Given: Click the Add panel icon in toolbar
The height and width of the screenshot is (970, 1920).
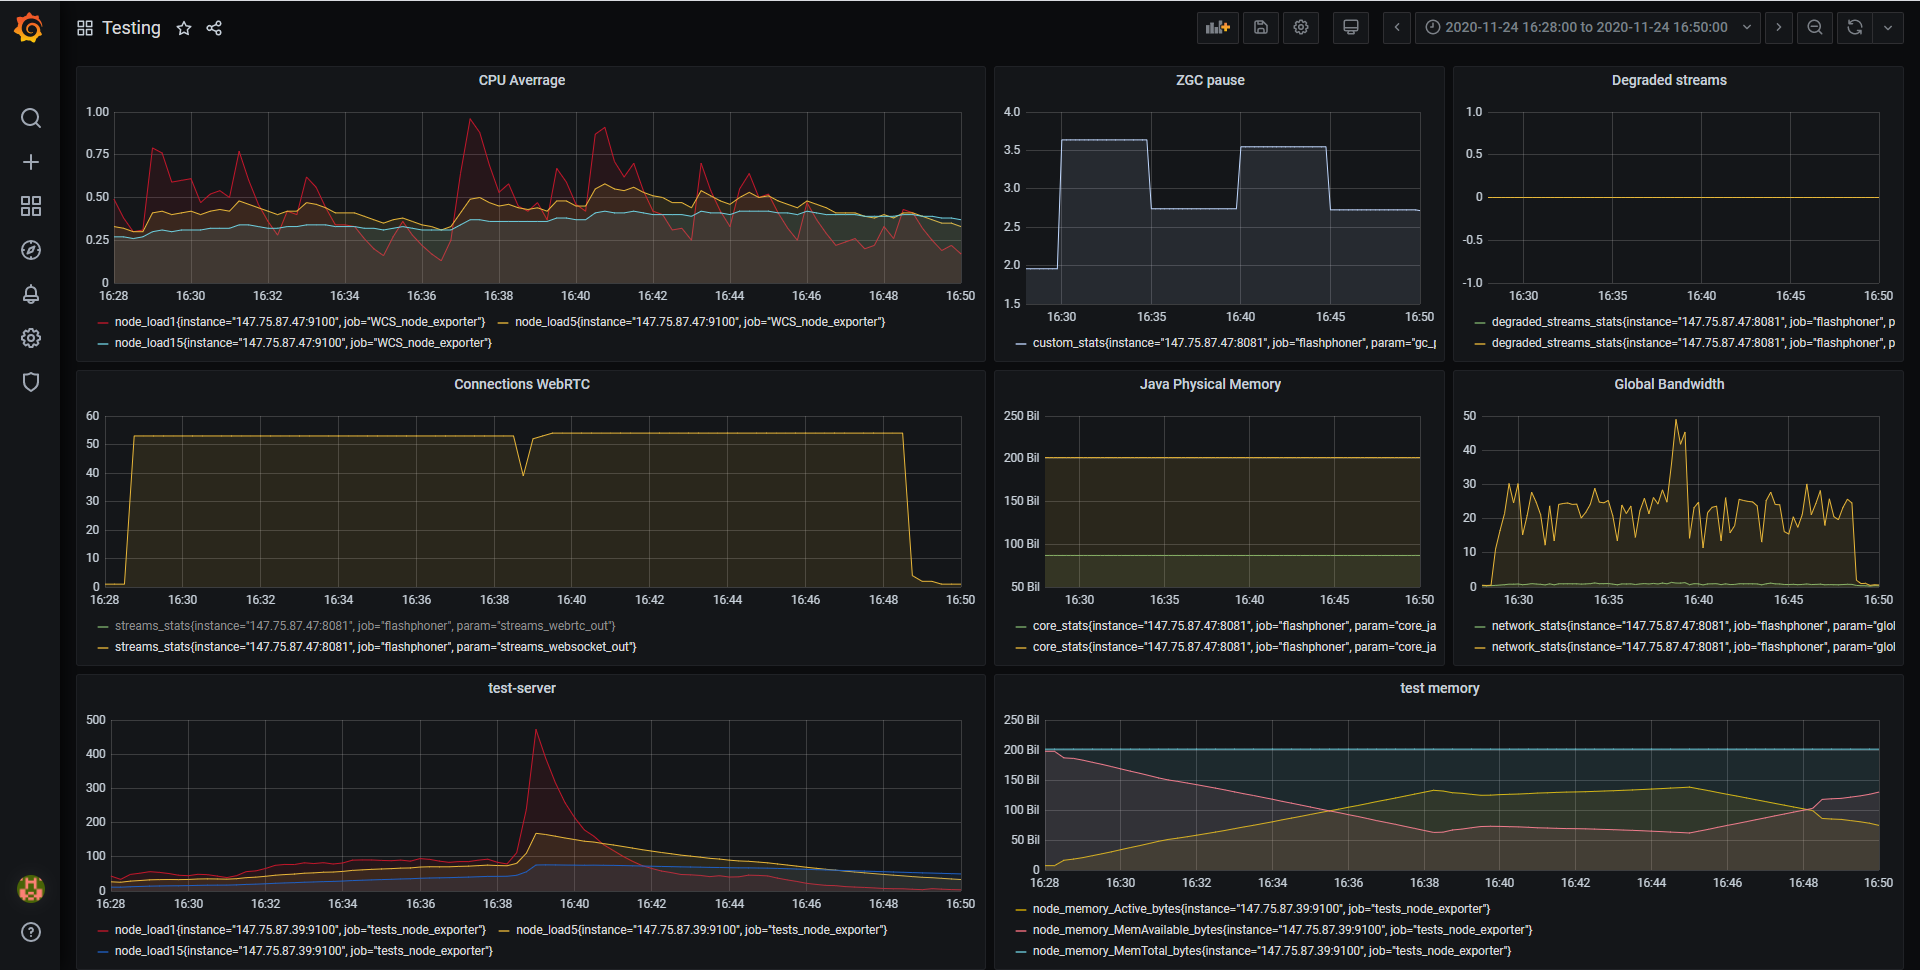Looking at the screenshot, I should click(1217, 28).
